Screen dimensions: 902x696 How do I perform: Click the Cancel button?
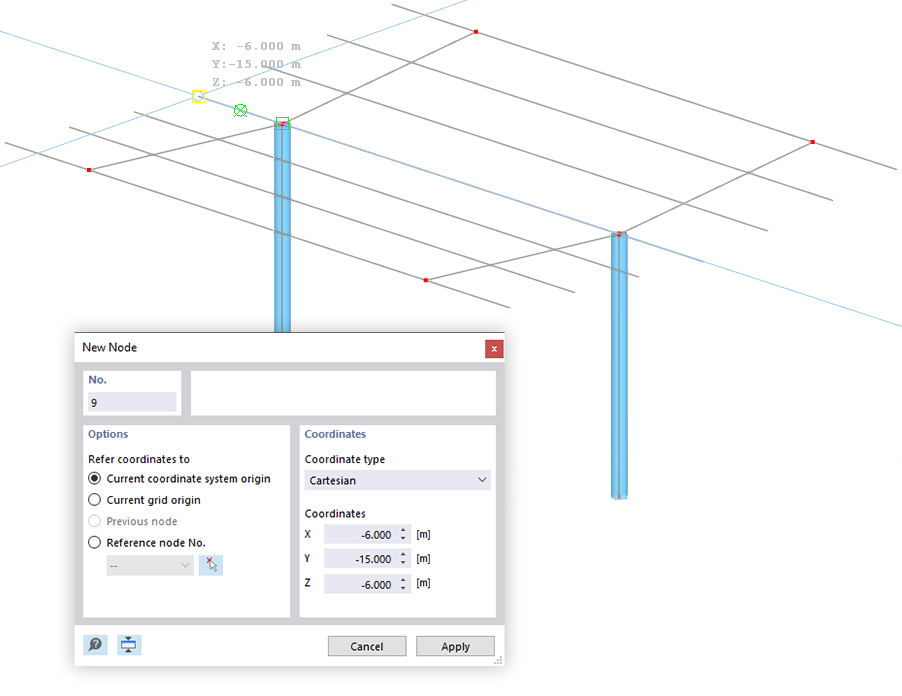(366, 646)
